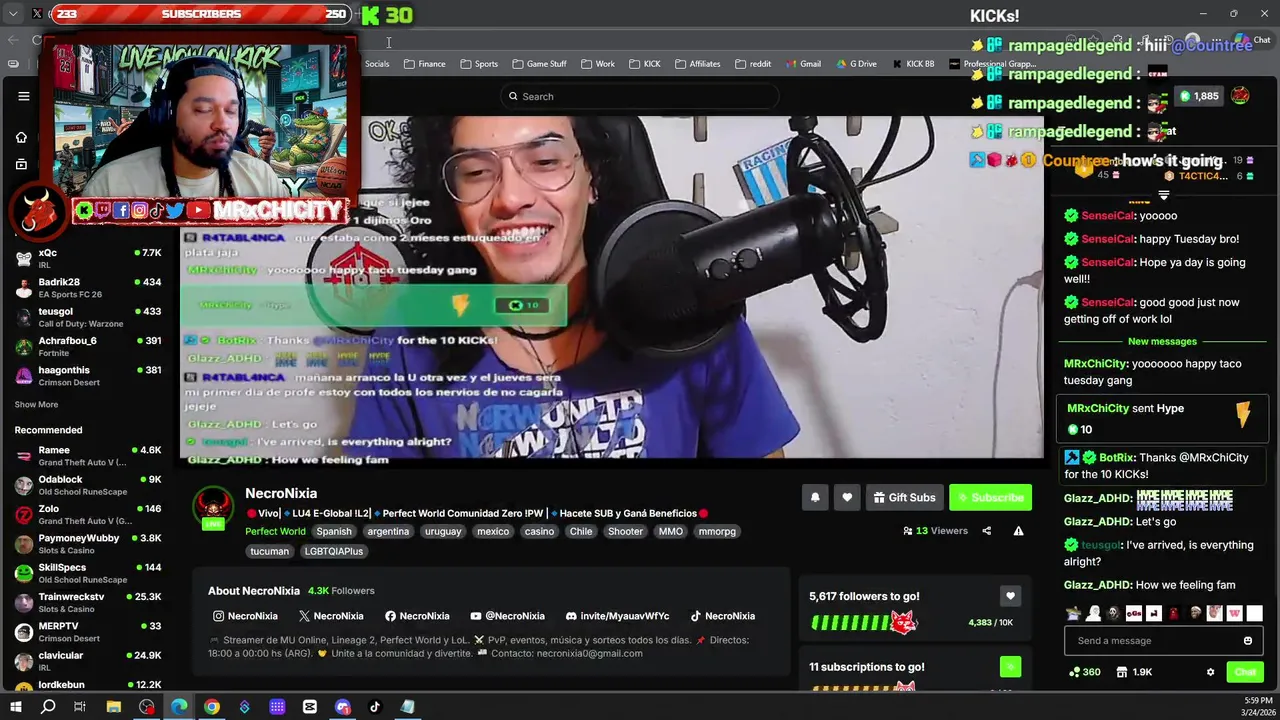Open teusgol channel in sidebar
1280x720 pixels.
click(88, 317)
